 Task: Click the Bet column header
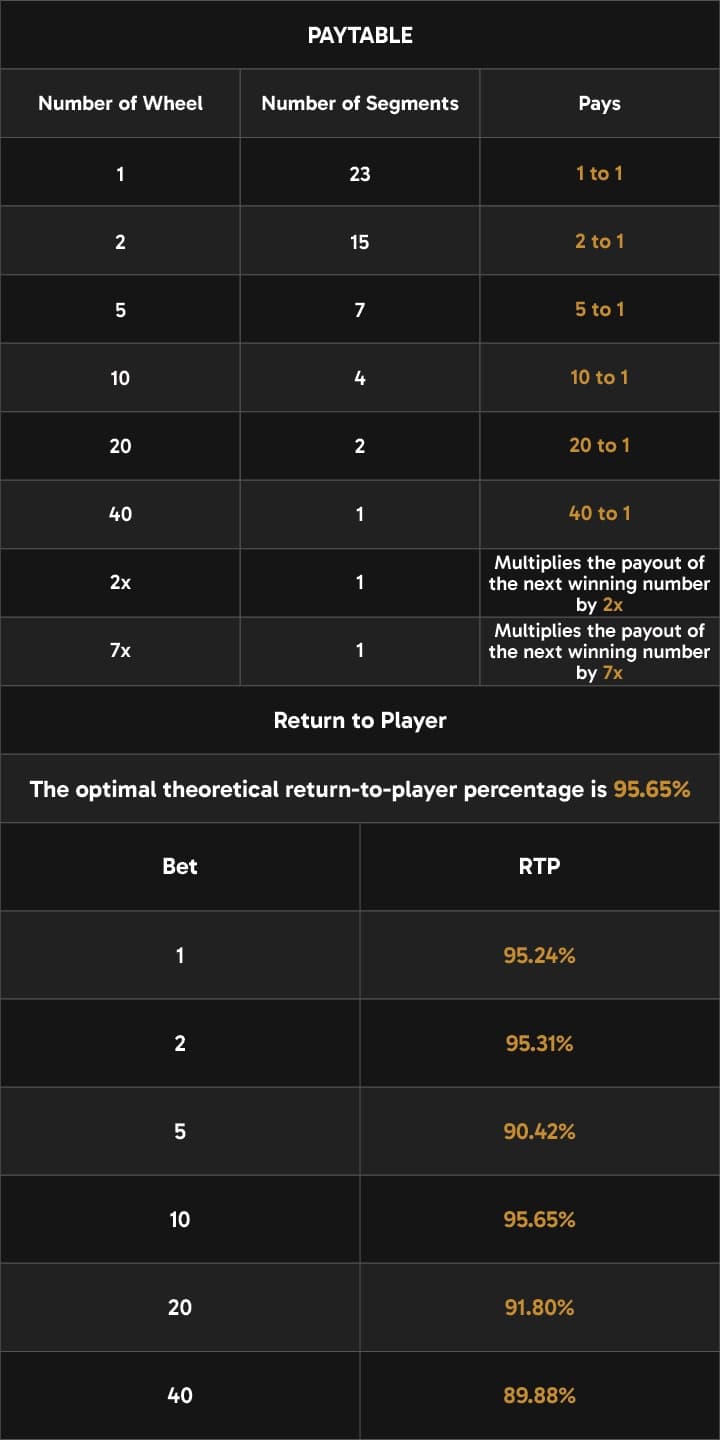pos(180,866)
